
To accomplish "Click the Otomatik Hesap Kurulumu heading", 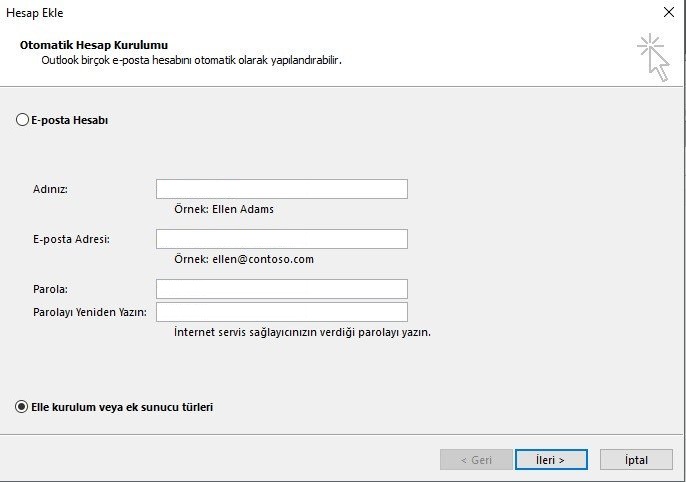I will pos(94,45).
